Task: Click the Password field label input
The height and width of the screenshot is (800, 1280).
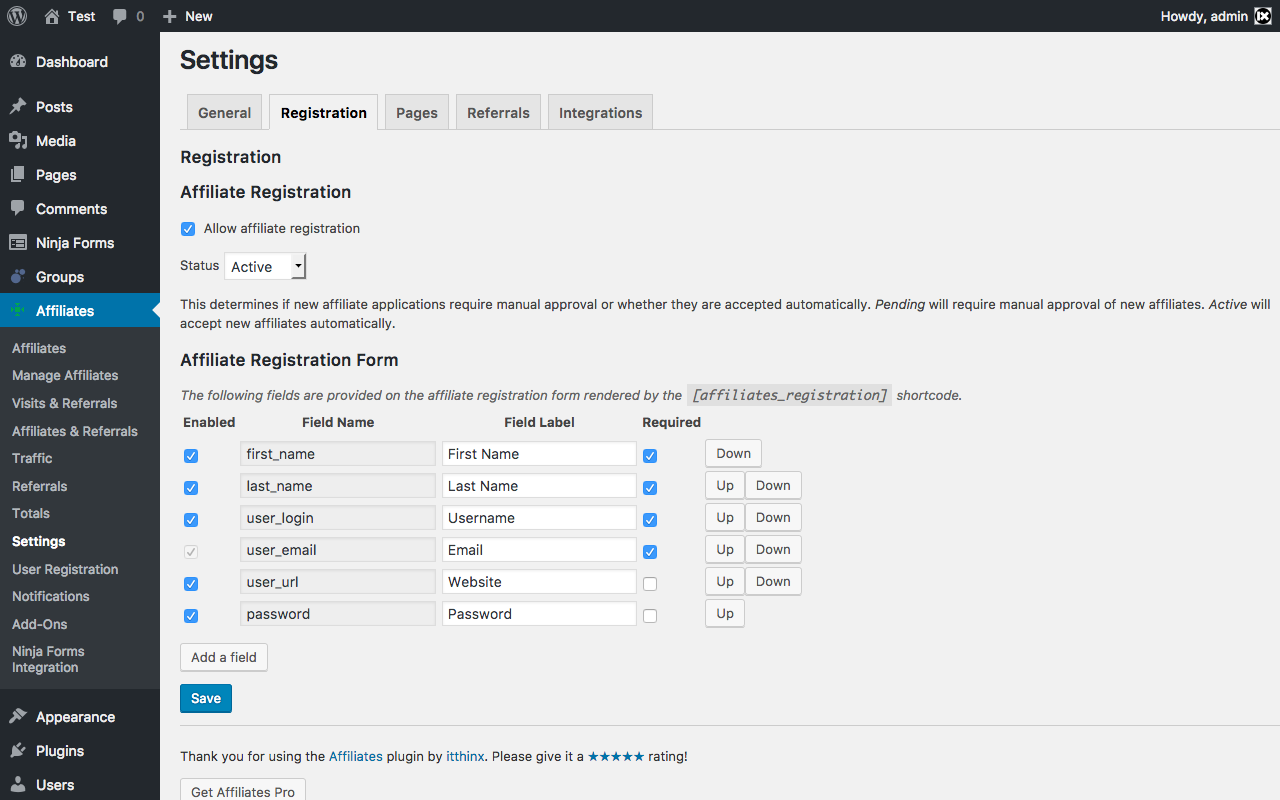Action: pos(540,614)
